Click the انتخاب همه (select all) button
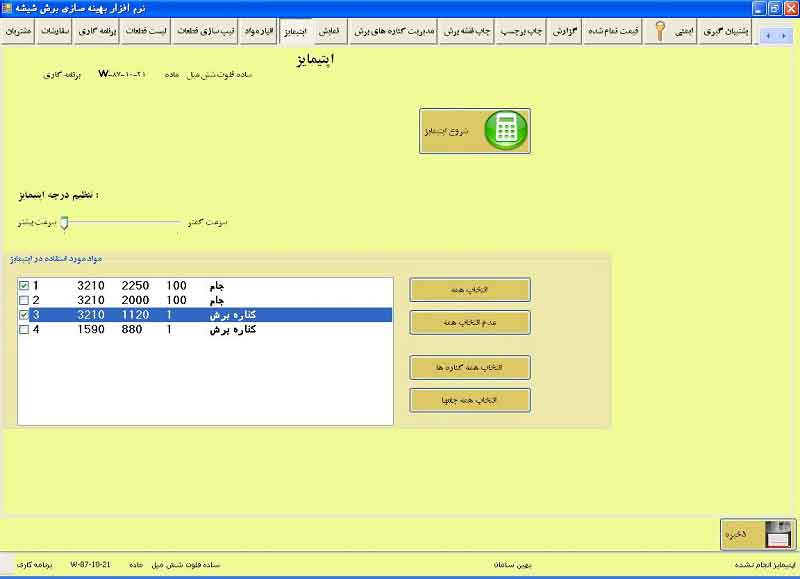Image resolution: width=800 pixels, height=579 pixels. coord(470,290)
